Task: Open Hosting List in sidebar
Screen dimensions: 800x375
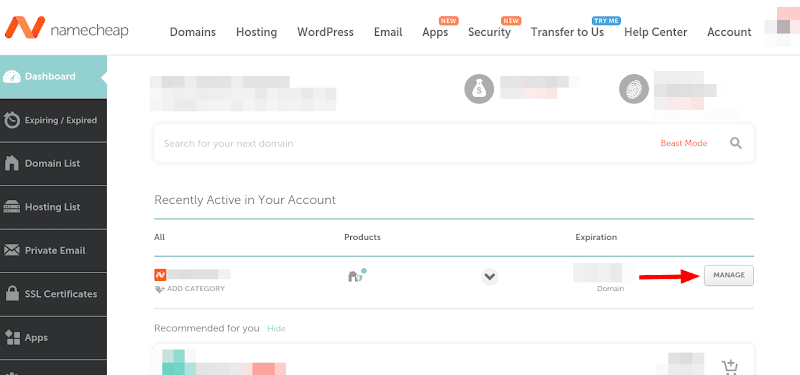Action: (x=53, y=207)
